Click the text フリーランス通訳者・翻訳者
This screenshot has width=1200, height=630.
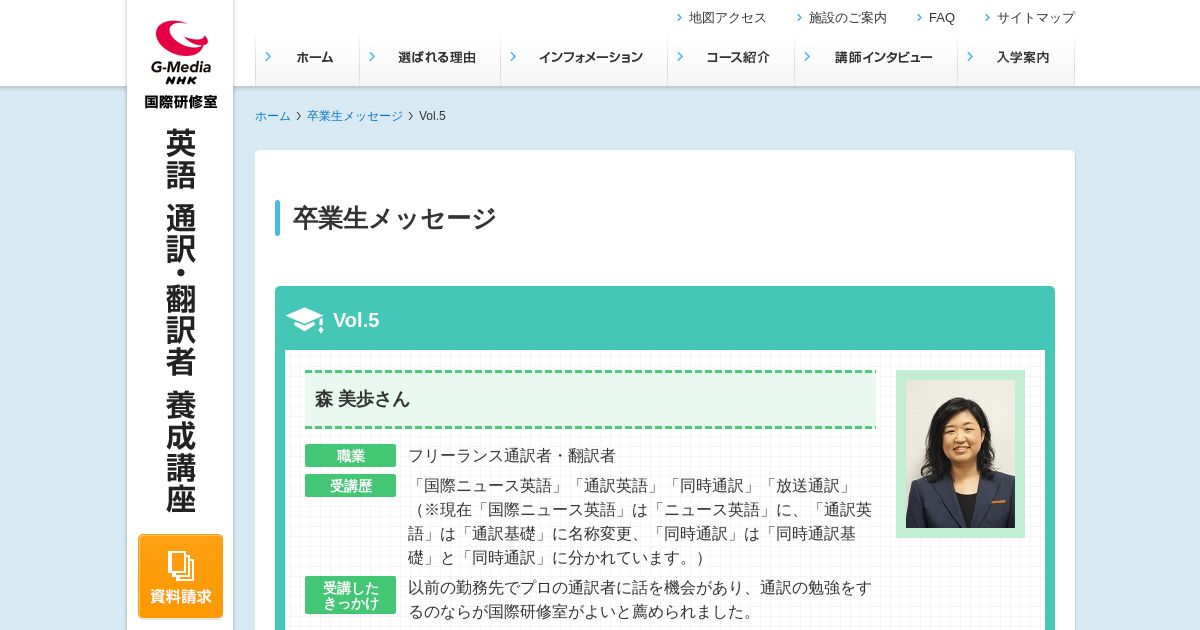512,456
